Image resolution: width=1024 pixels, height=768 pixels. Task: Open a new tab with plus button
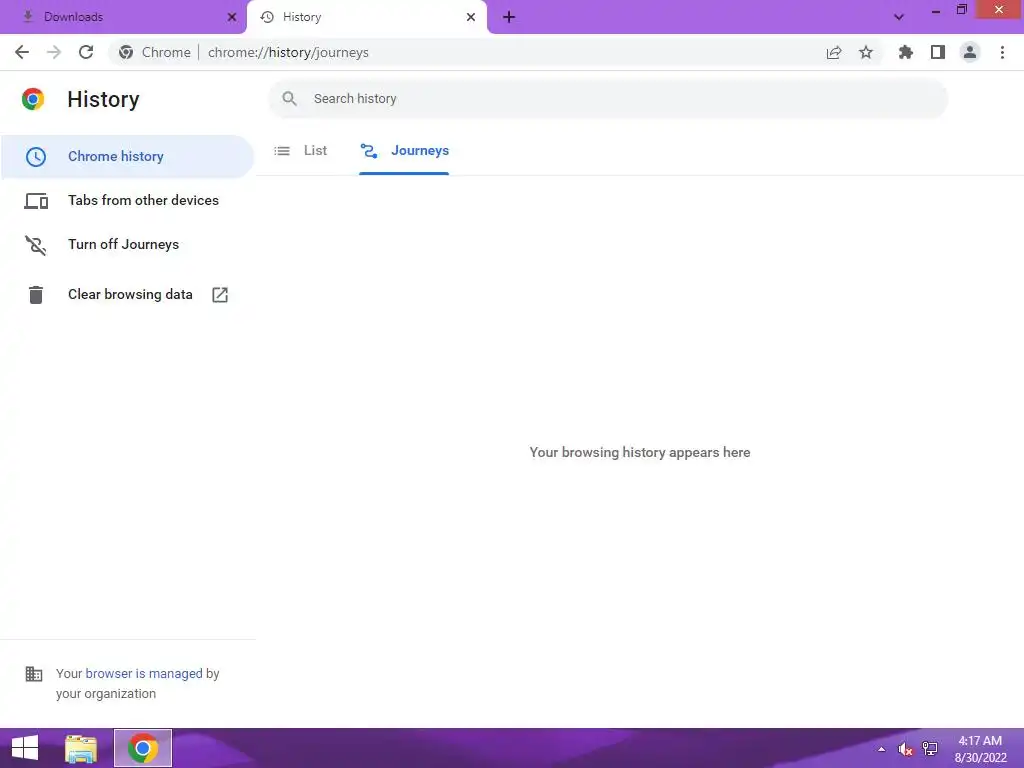pyautogui.click(x=509, y=17)
